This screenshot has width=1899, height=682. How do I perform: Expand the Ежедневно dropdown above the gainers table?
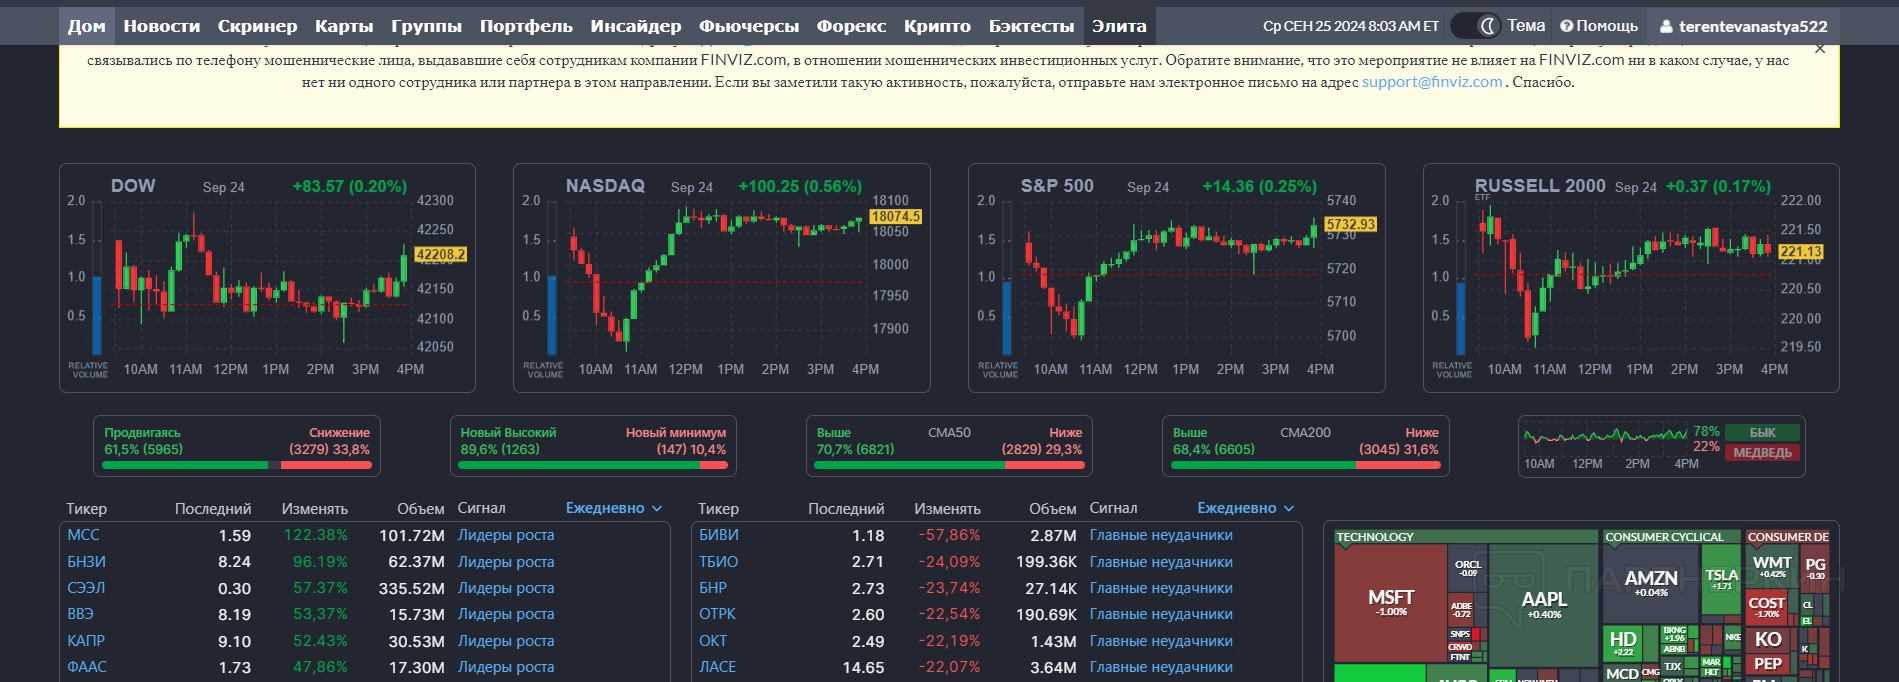(x=614, y=508)
